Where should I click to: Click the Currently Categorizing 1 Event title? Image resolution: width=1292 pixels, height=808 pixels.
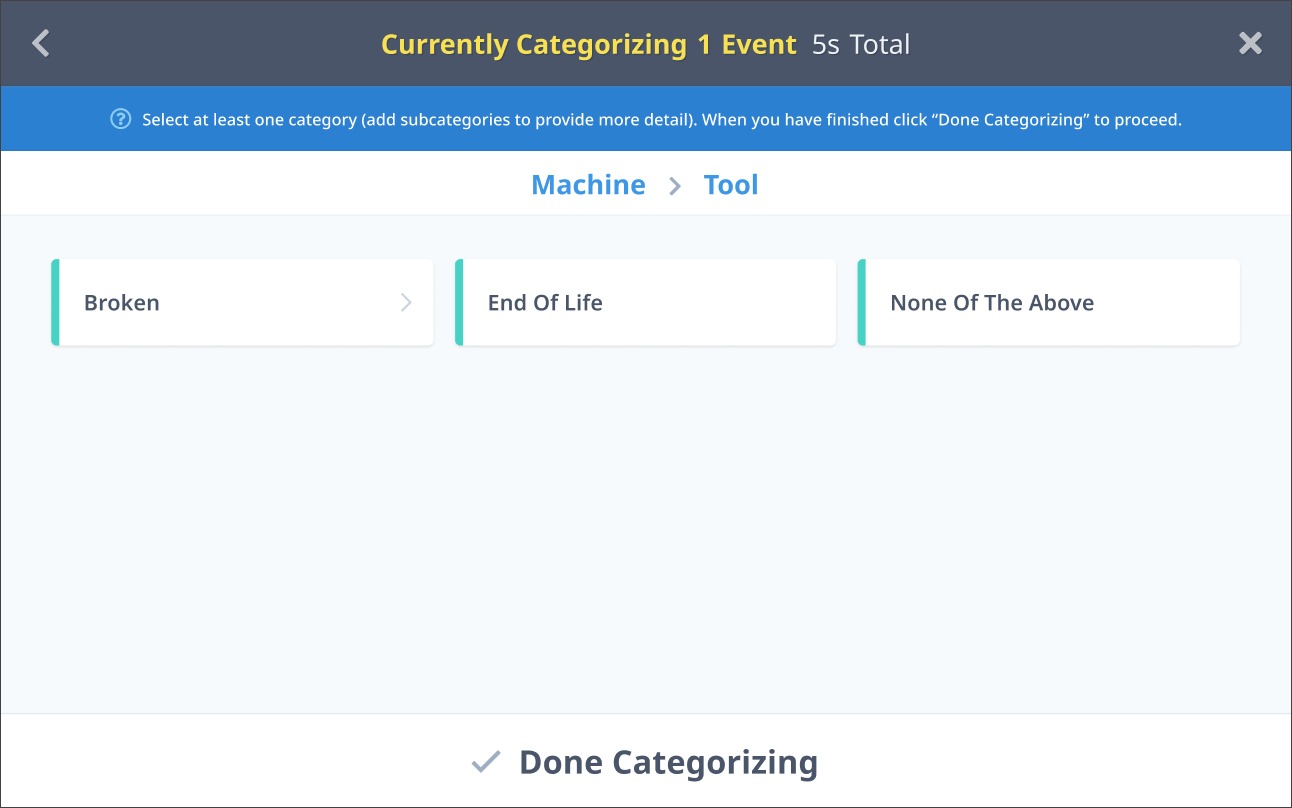click(589, 45)
